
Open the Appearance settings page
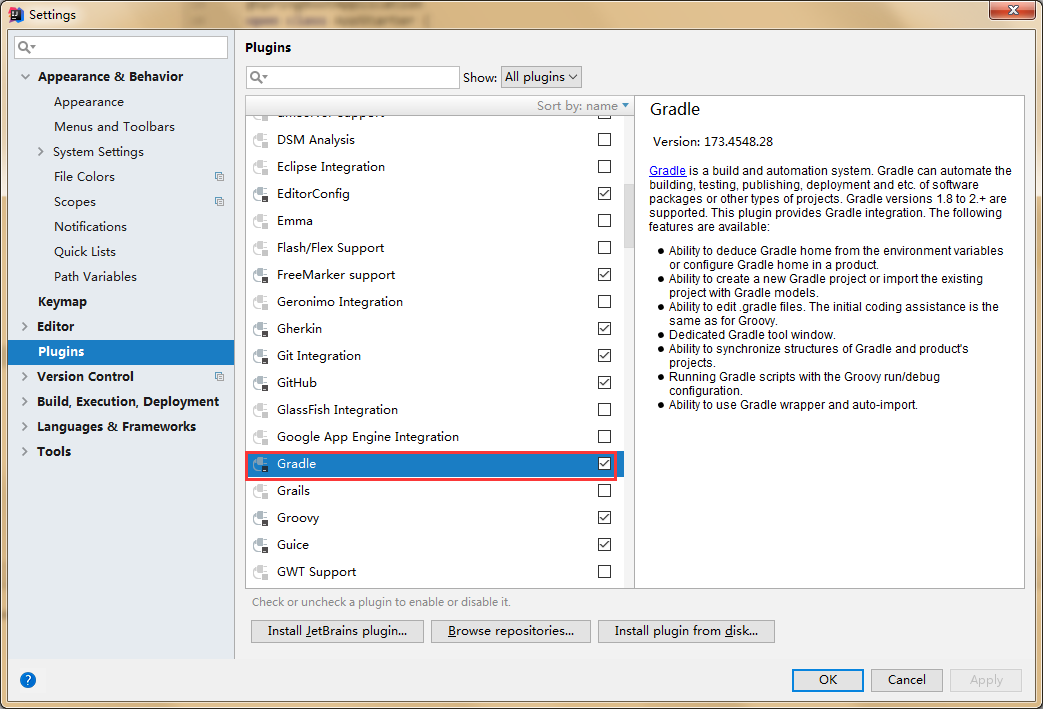click(x=89, y=102)
